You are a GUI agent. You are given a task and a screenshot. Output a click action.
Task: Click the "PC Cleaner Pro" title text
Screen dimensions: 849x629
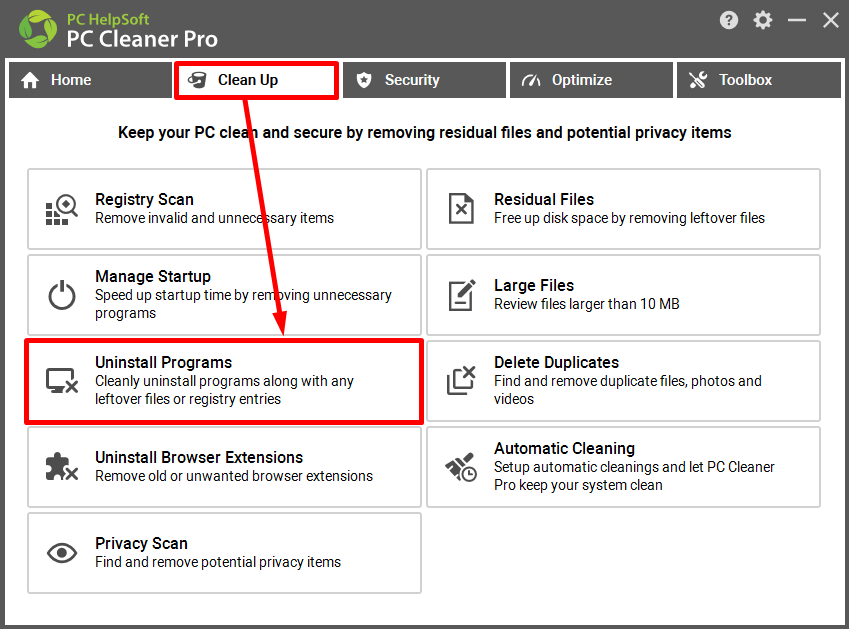coord(142,39)
